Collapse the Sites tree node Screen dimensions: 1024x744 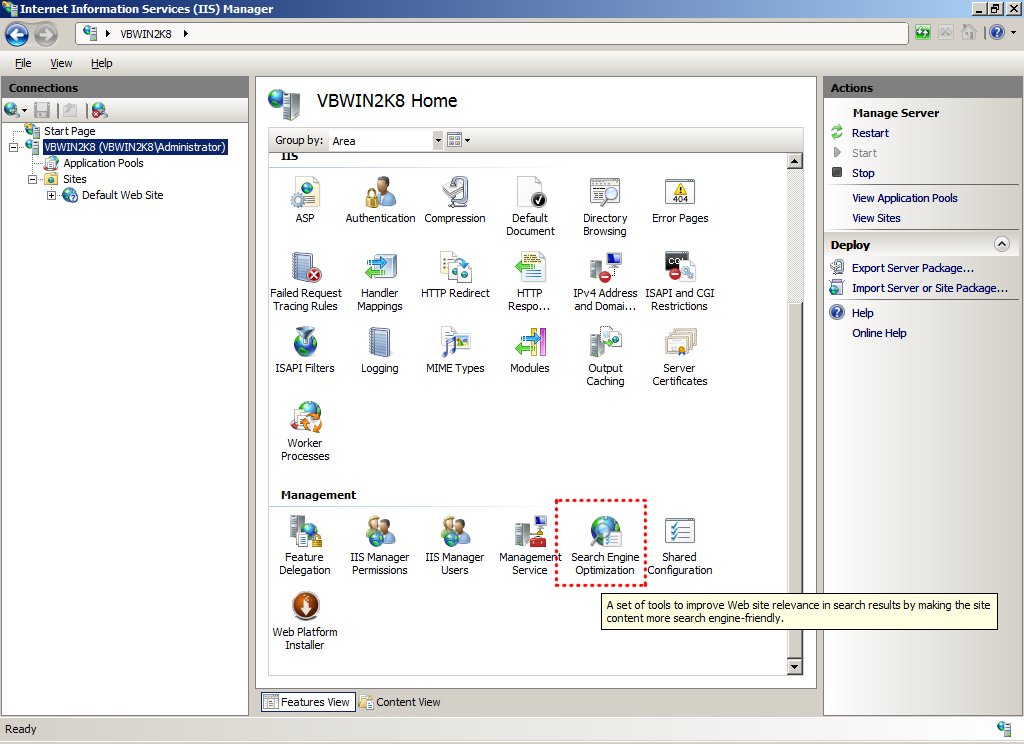pos(32,179)
